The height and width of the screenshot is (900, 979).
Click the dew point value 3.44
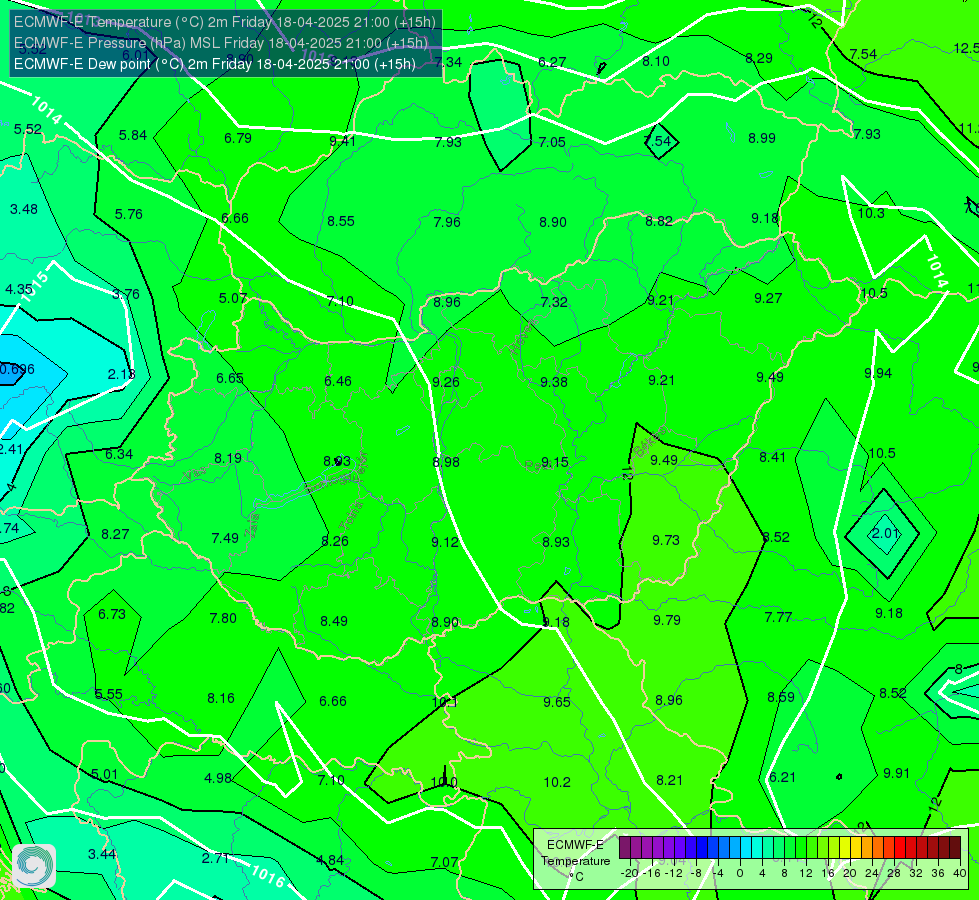click(x=102, y=854)
